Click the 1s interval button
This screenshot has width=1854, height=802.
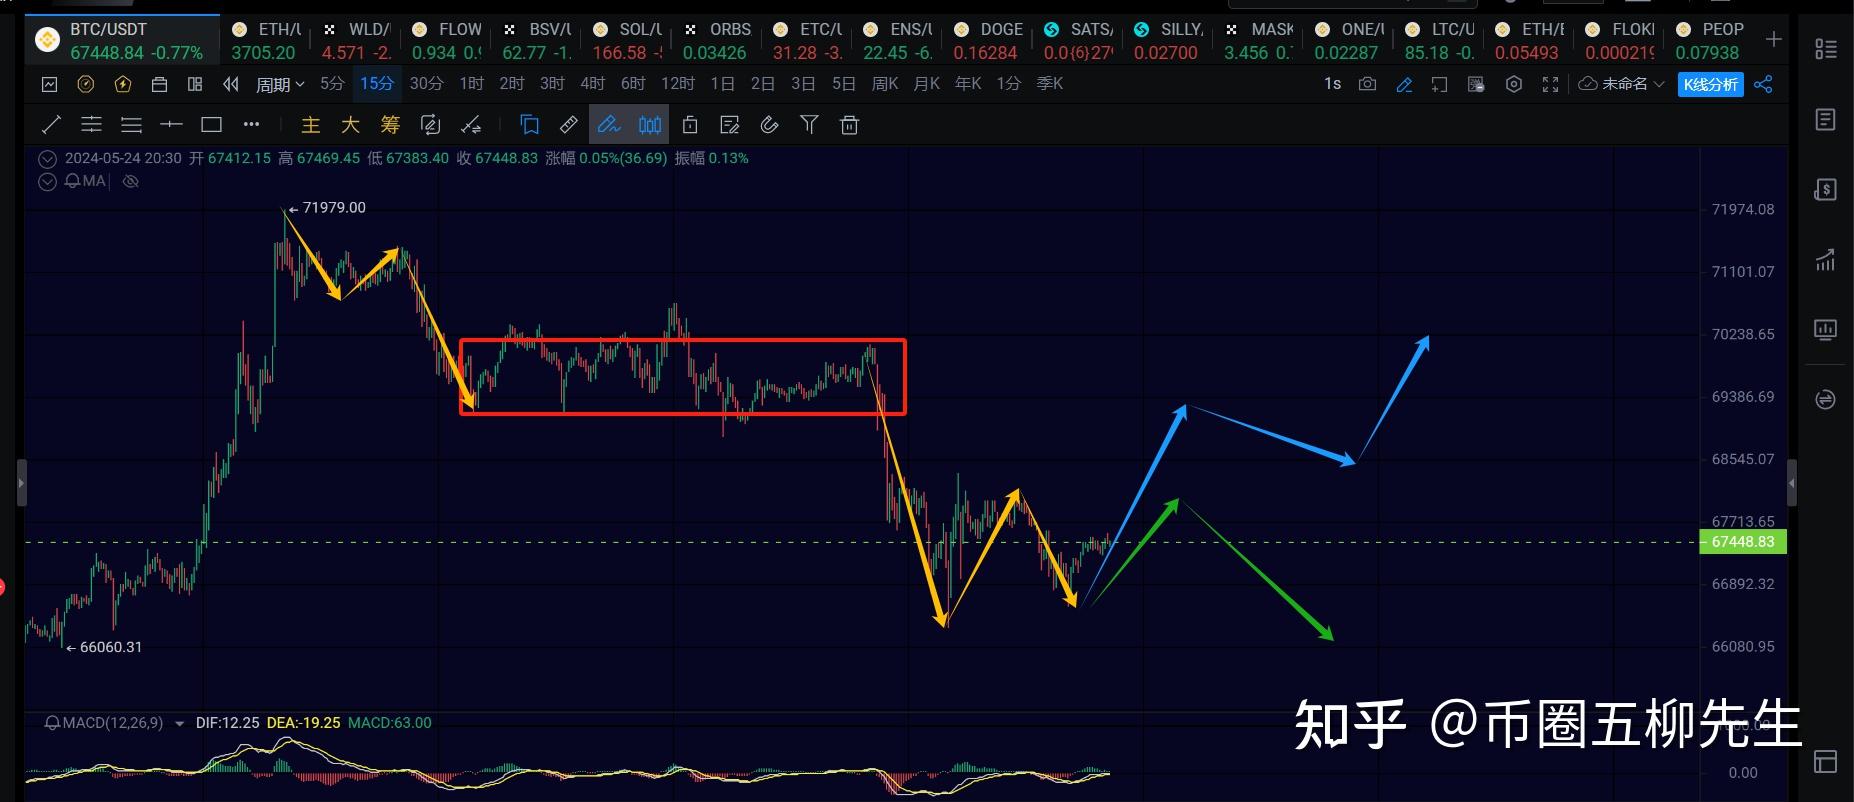click(1332, 84)
